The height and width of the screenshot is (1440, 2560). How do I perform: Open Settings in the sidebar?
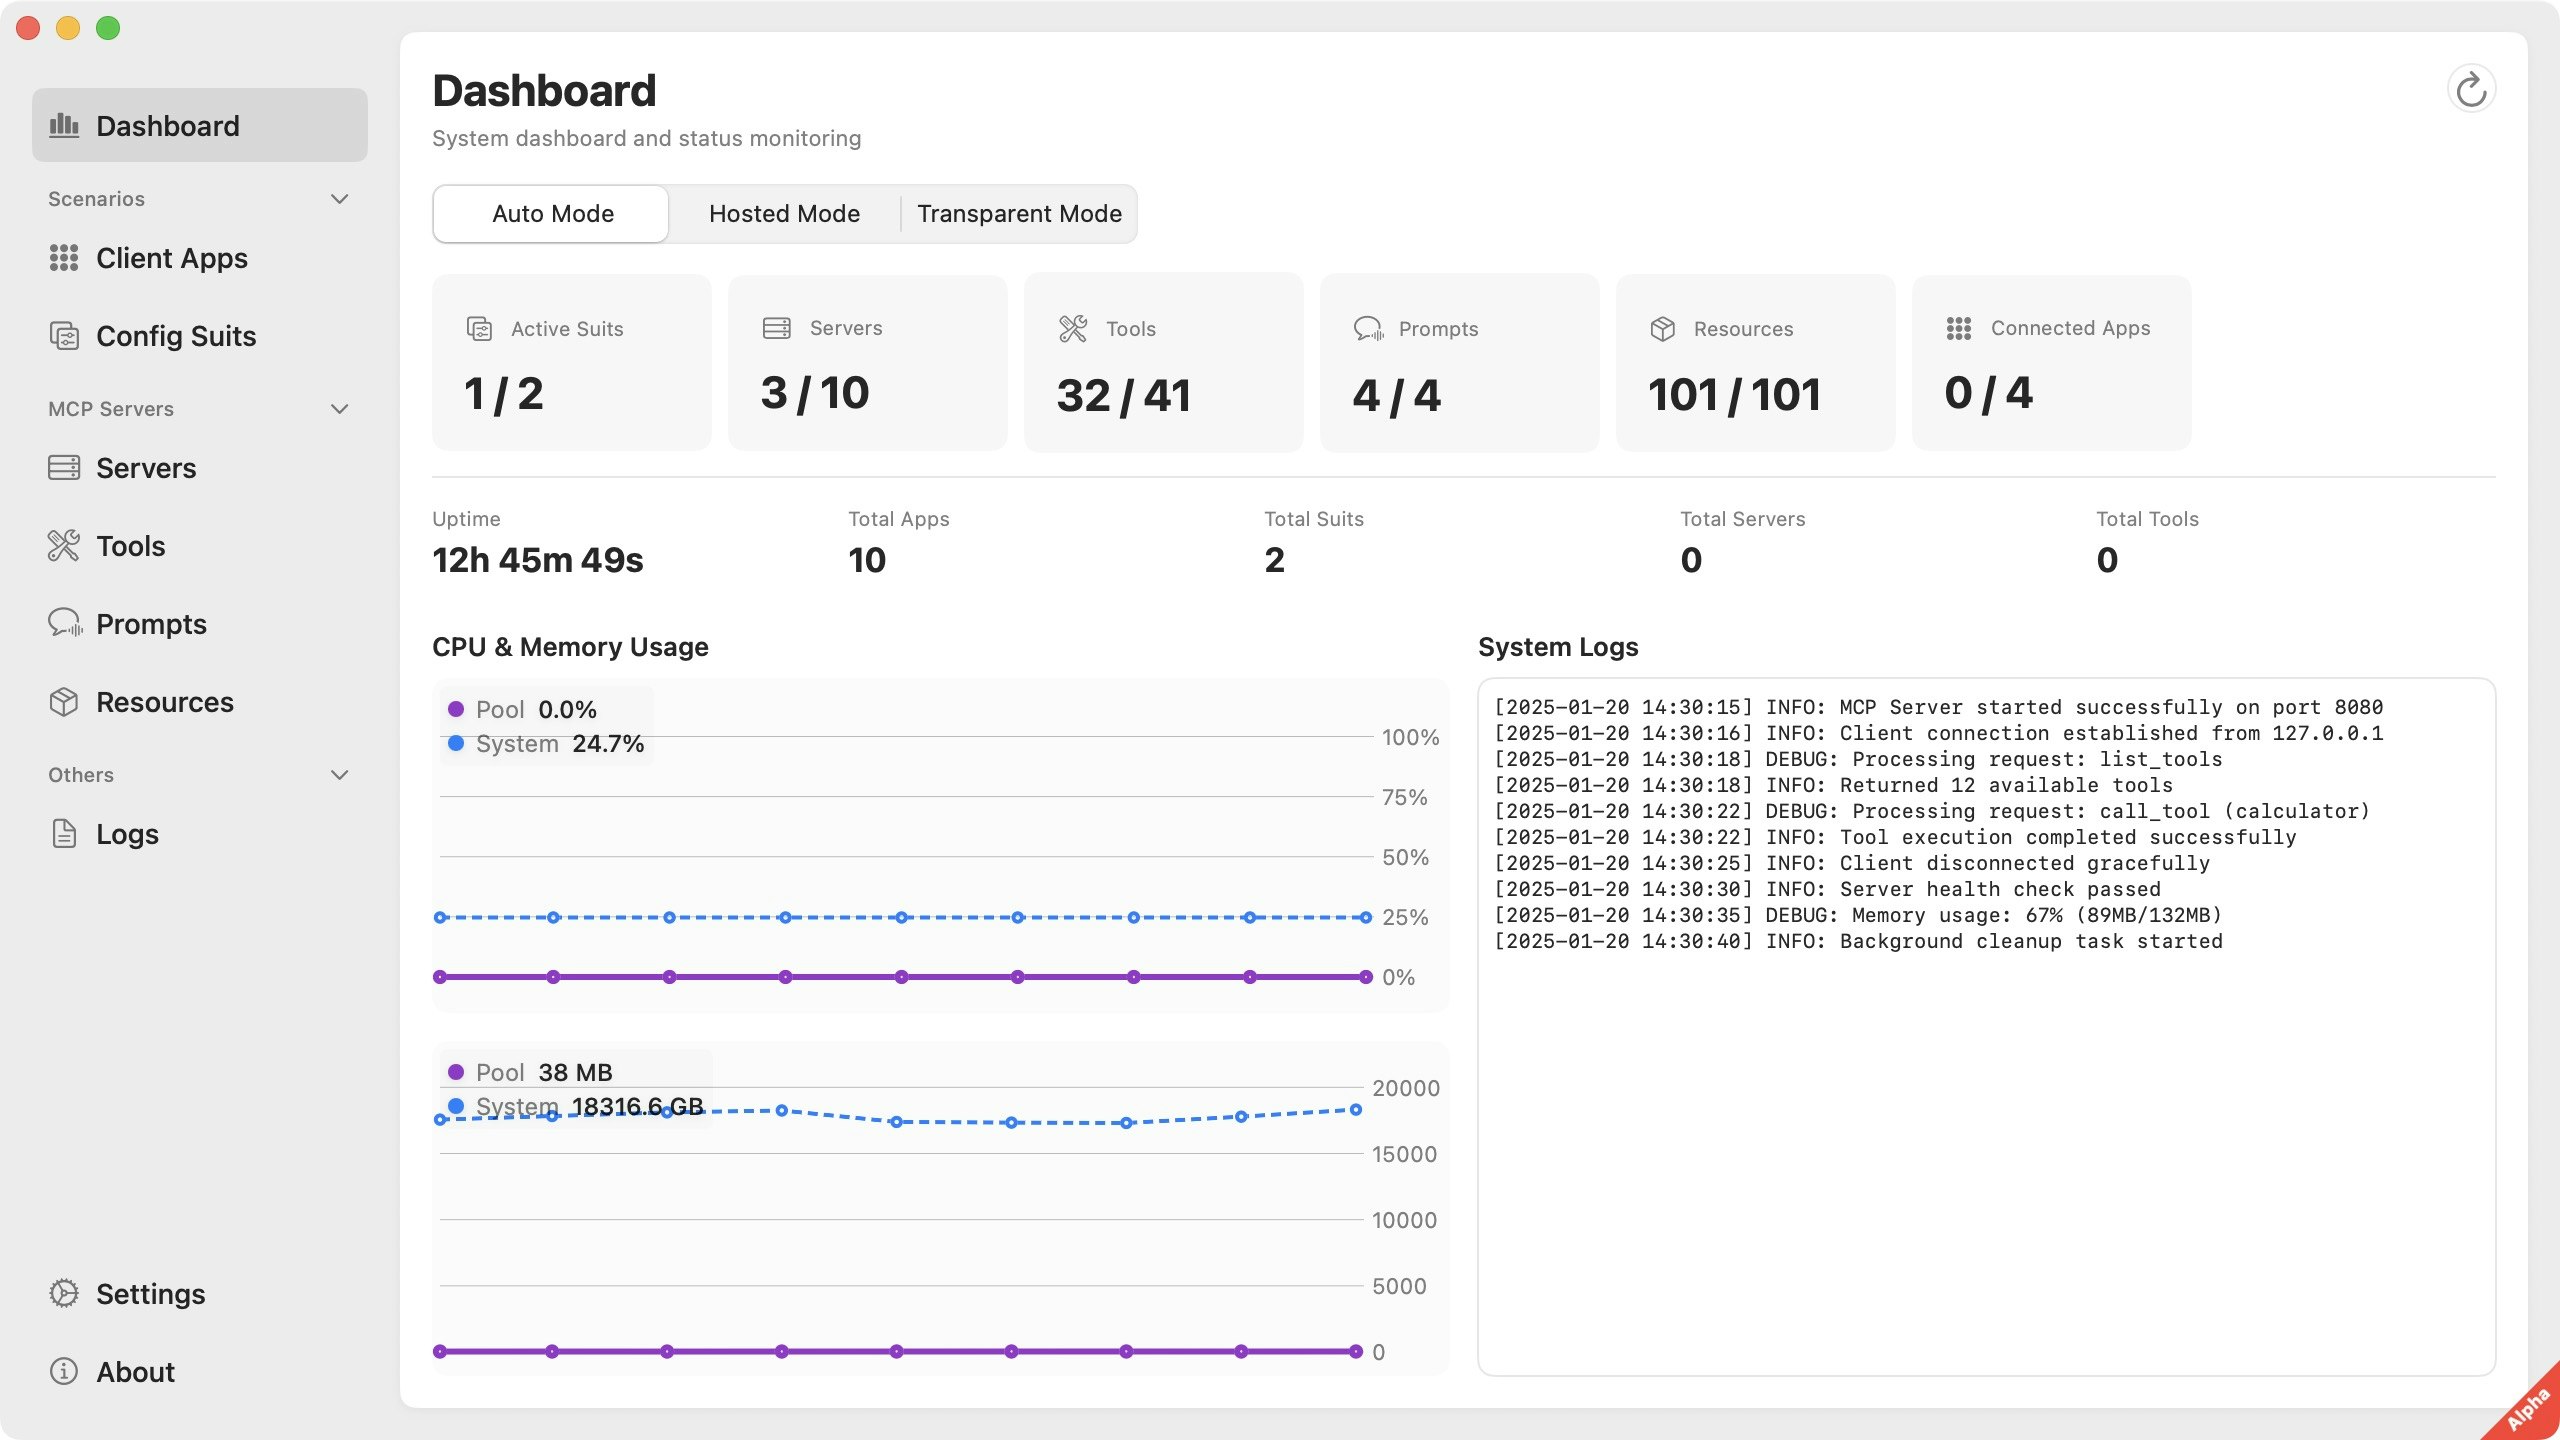pyautogui.click(x=200, y=1293)
